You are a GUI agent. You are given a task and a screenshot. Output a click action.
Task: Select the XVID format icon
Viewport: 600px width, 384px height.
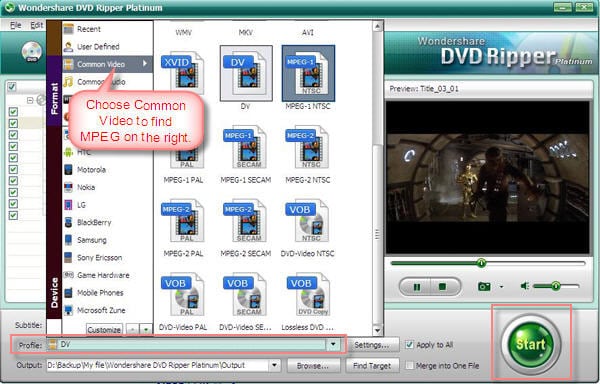pyautogui.click(x=183, y=73)
